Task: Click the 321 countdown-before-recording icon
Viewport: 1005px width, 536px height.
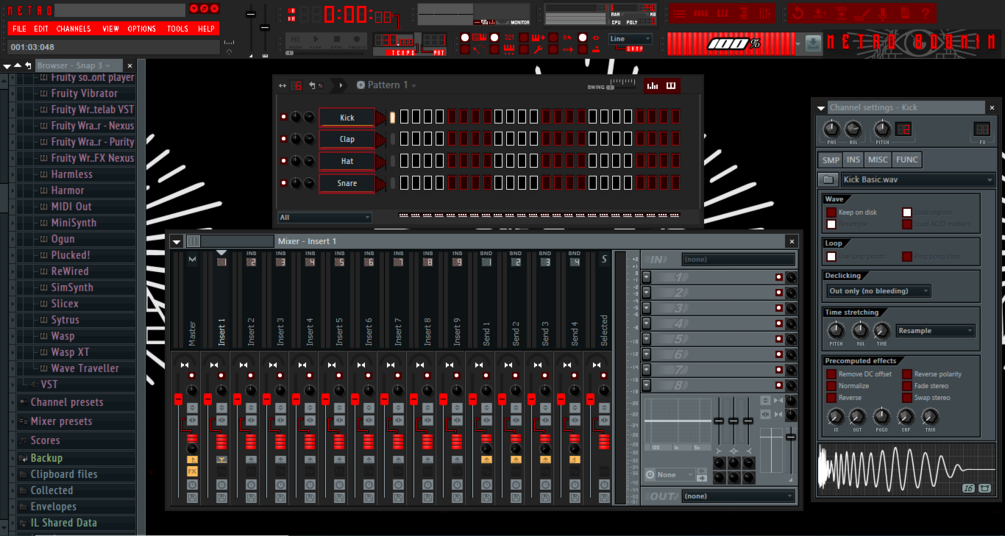Action: pos(509,37)
